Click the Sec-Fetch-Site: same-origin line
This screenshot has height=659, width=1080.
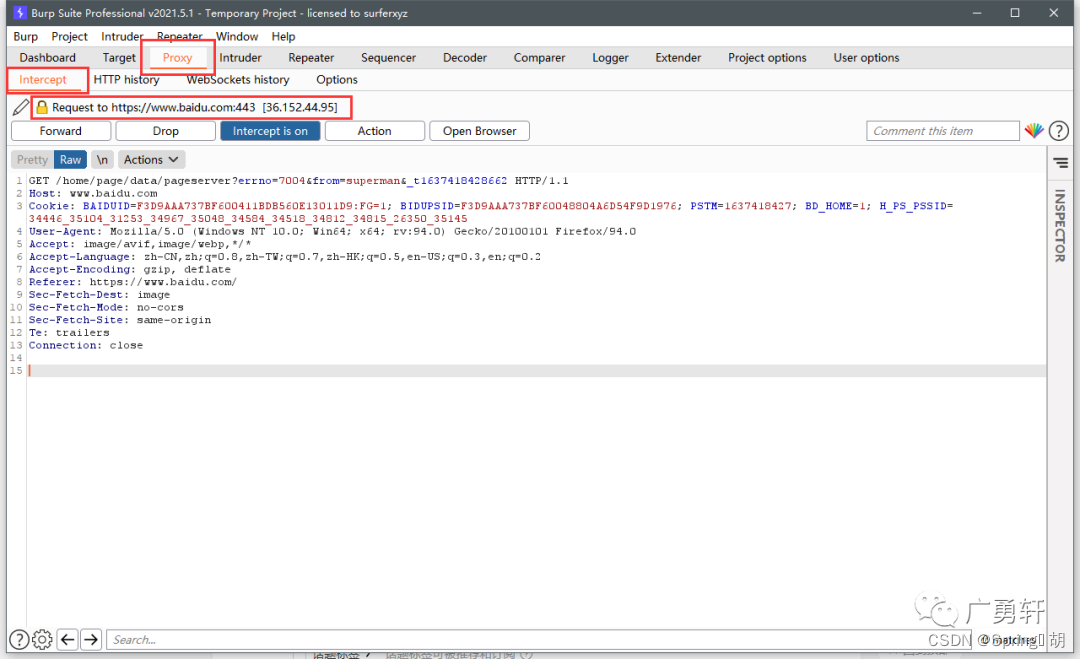pyautogui.click(x=120, y=320)
